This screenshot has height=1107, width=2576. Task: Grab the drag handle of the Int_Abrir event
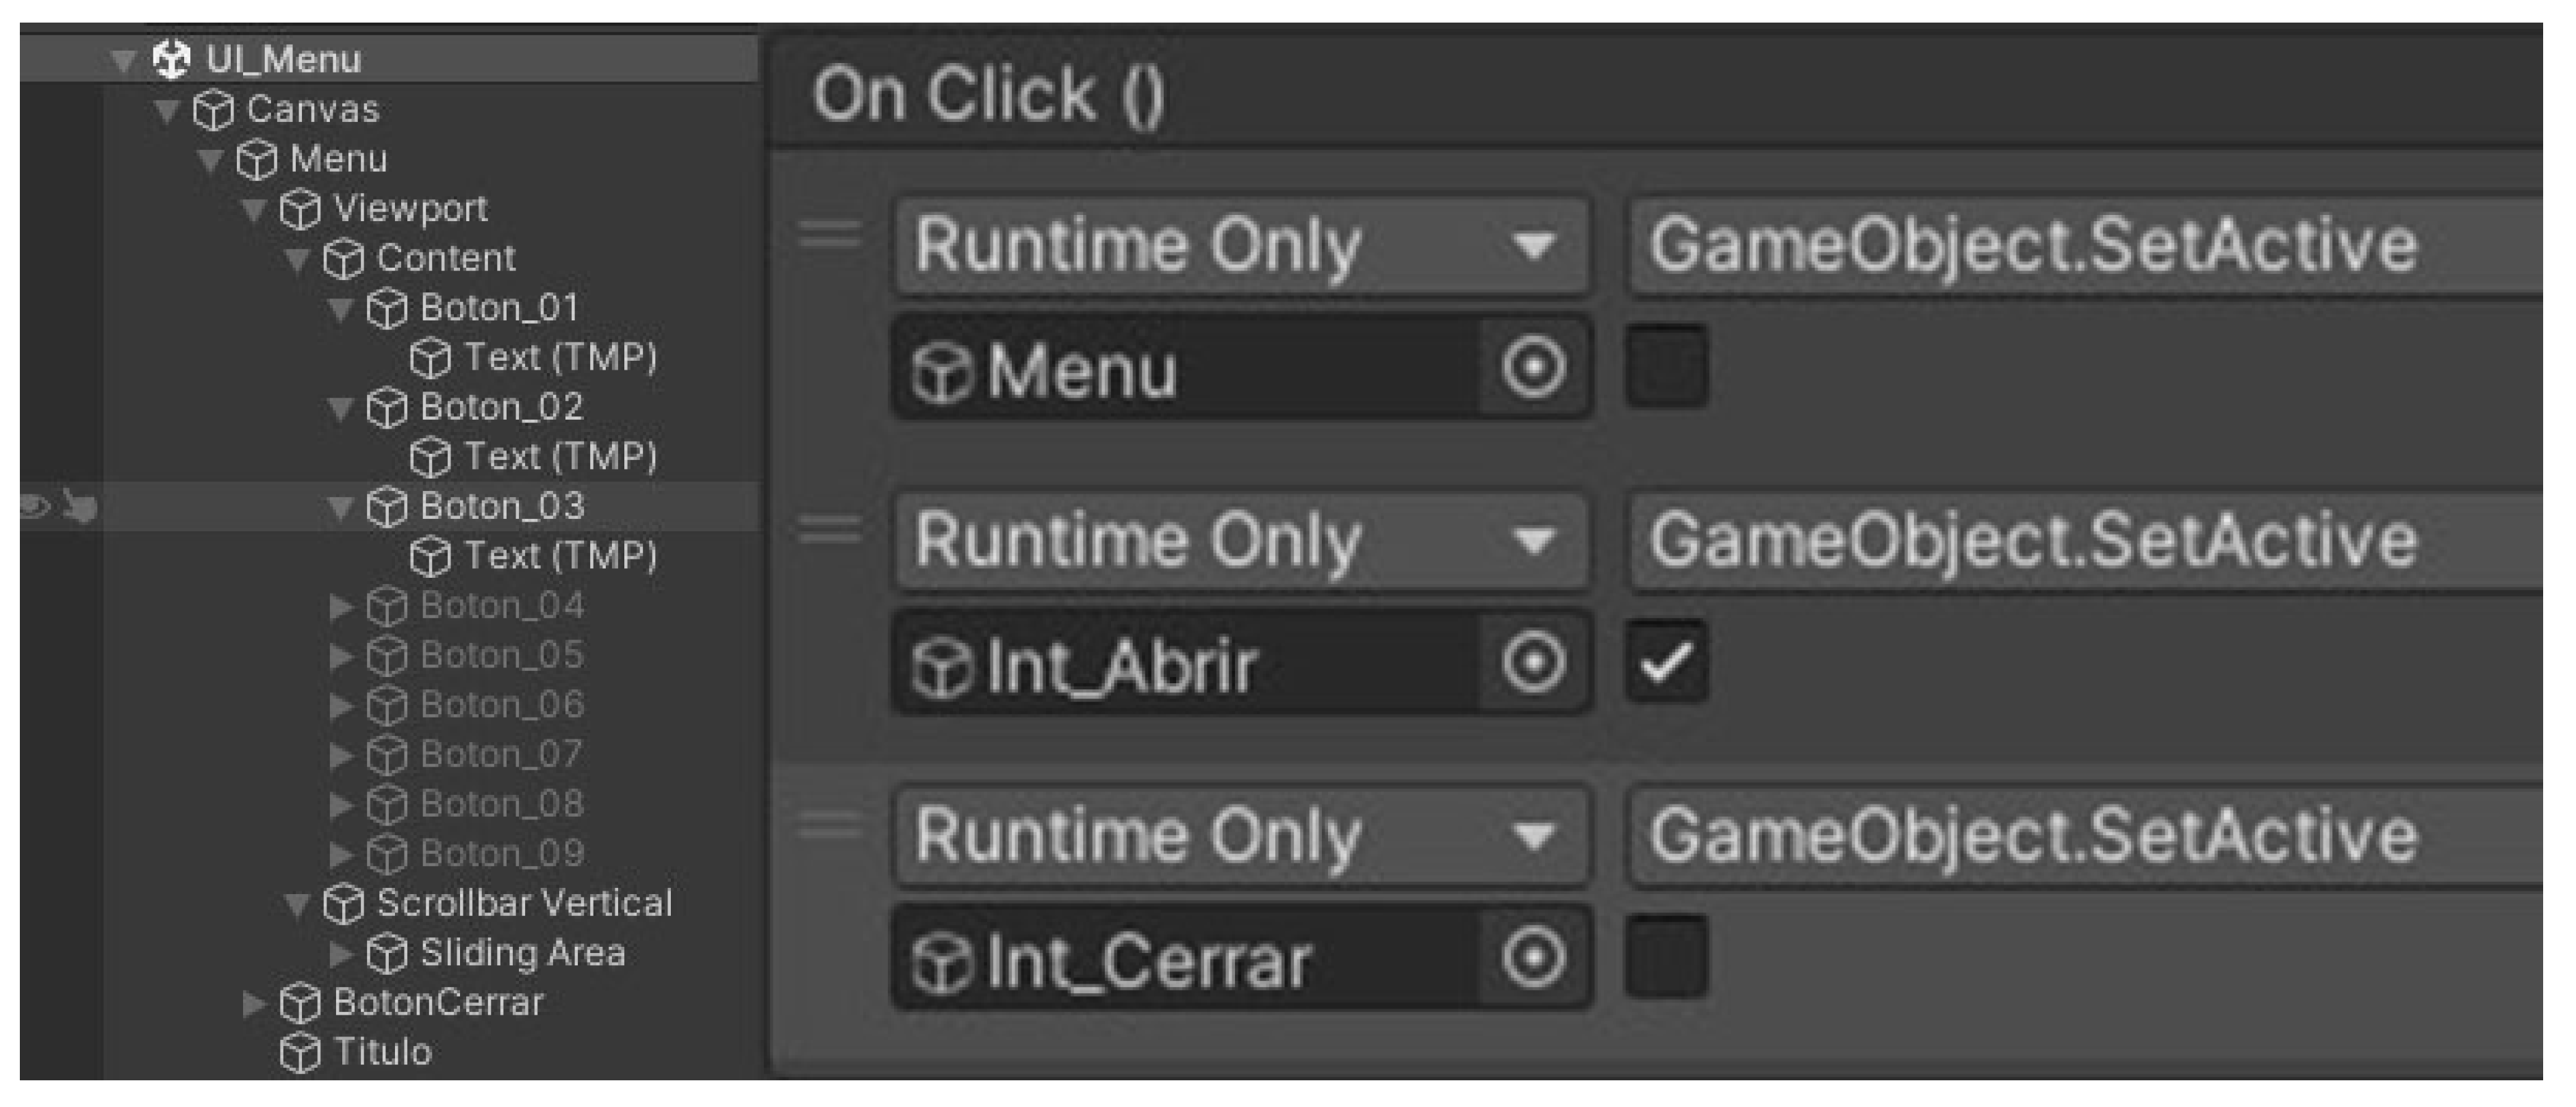pos(830,529)
